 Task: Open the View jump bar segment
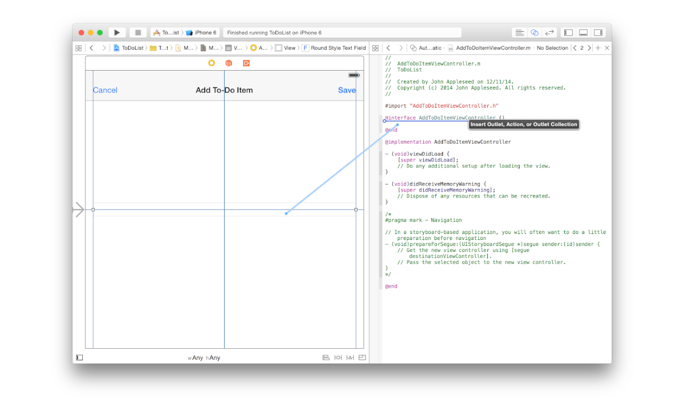[x=285, y=48]
